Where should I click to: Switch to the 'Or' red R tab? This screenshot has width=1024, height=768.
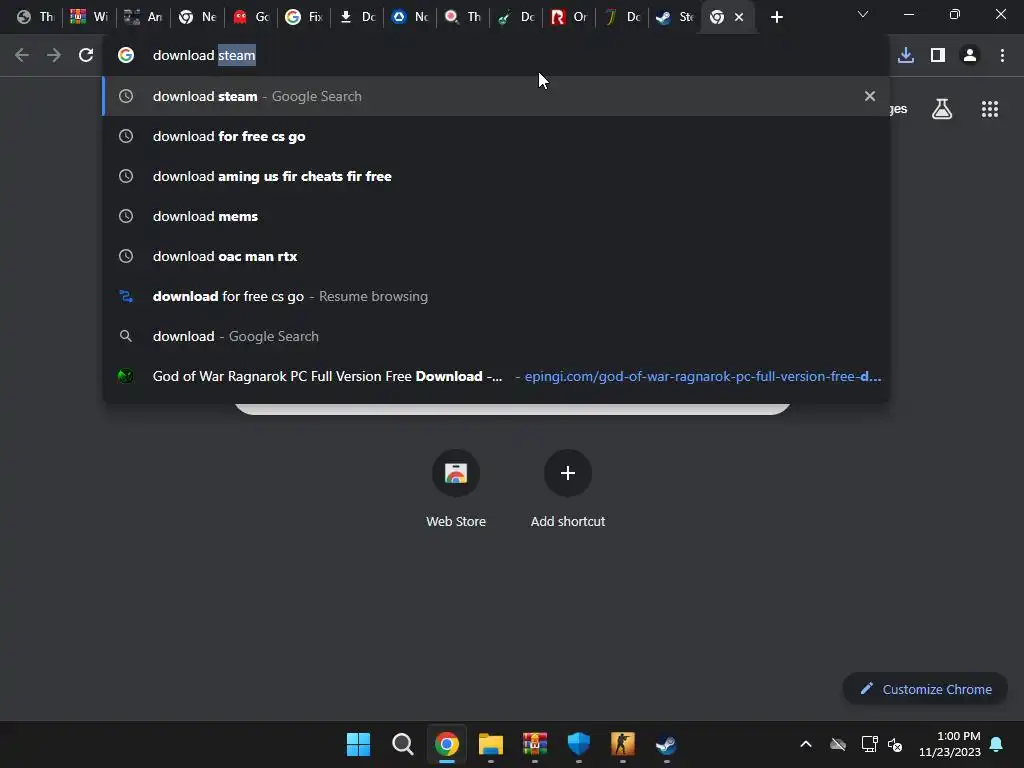569,17
